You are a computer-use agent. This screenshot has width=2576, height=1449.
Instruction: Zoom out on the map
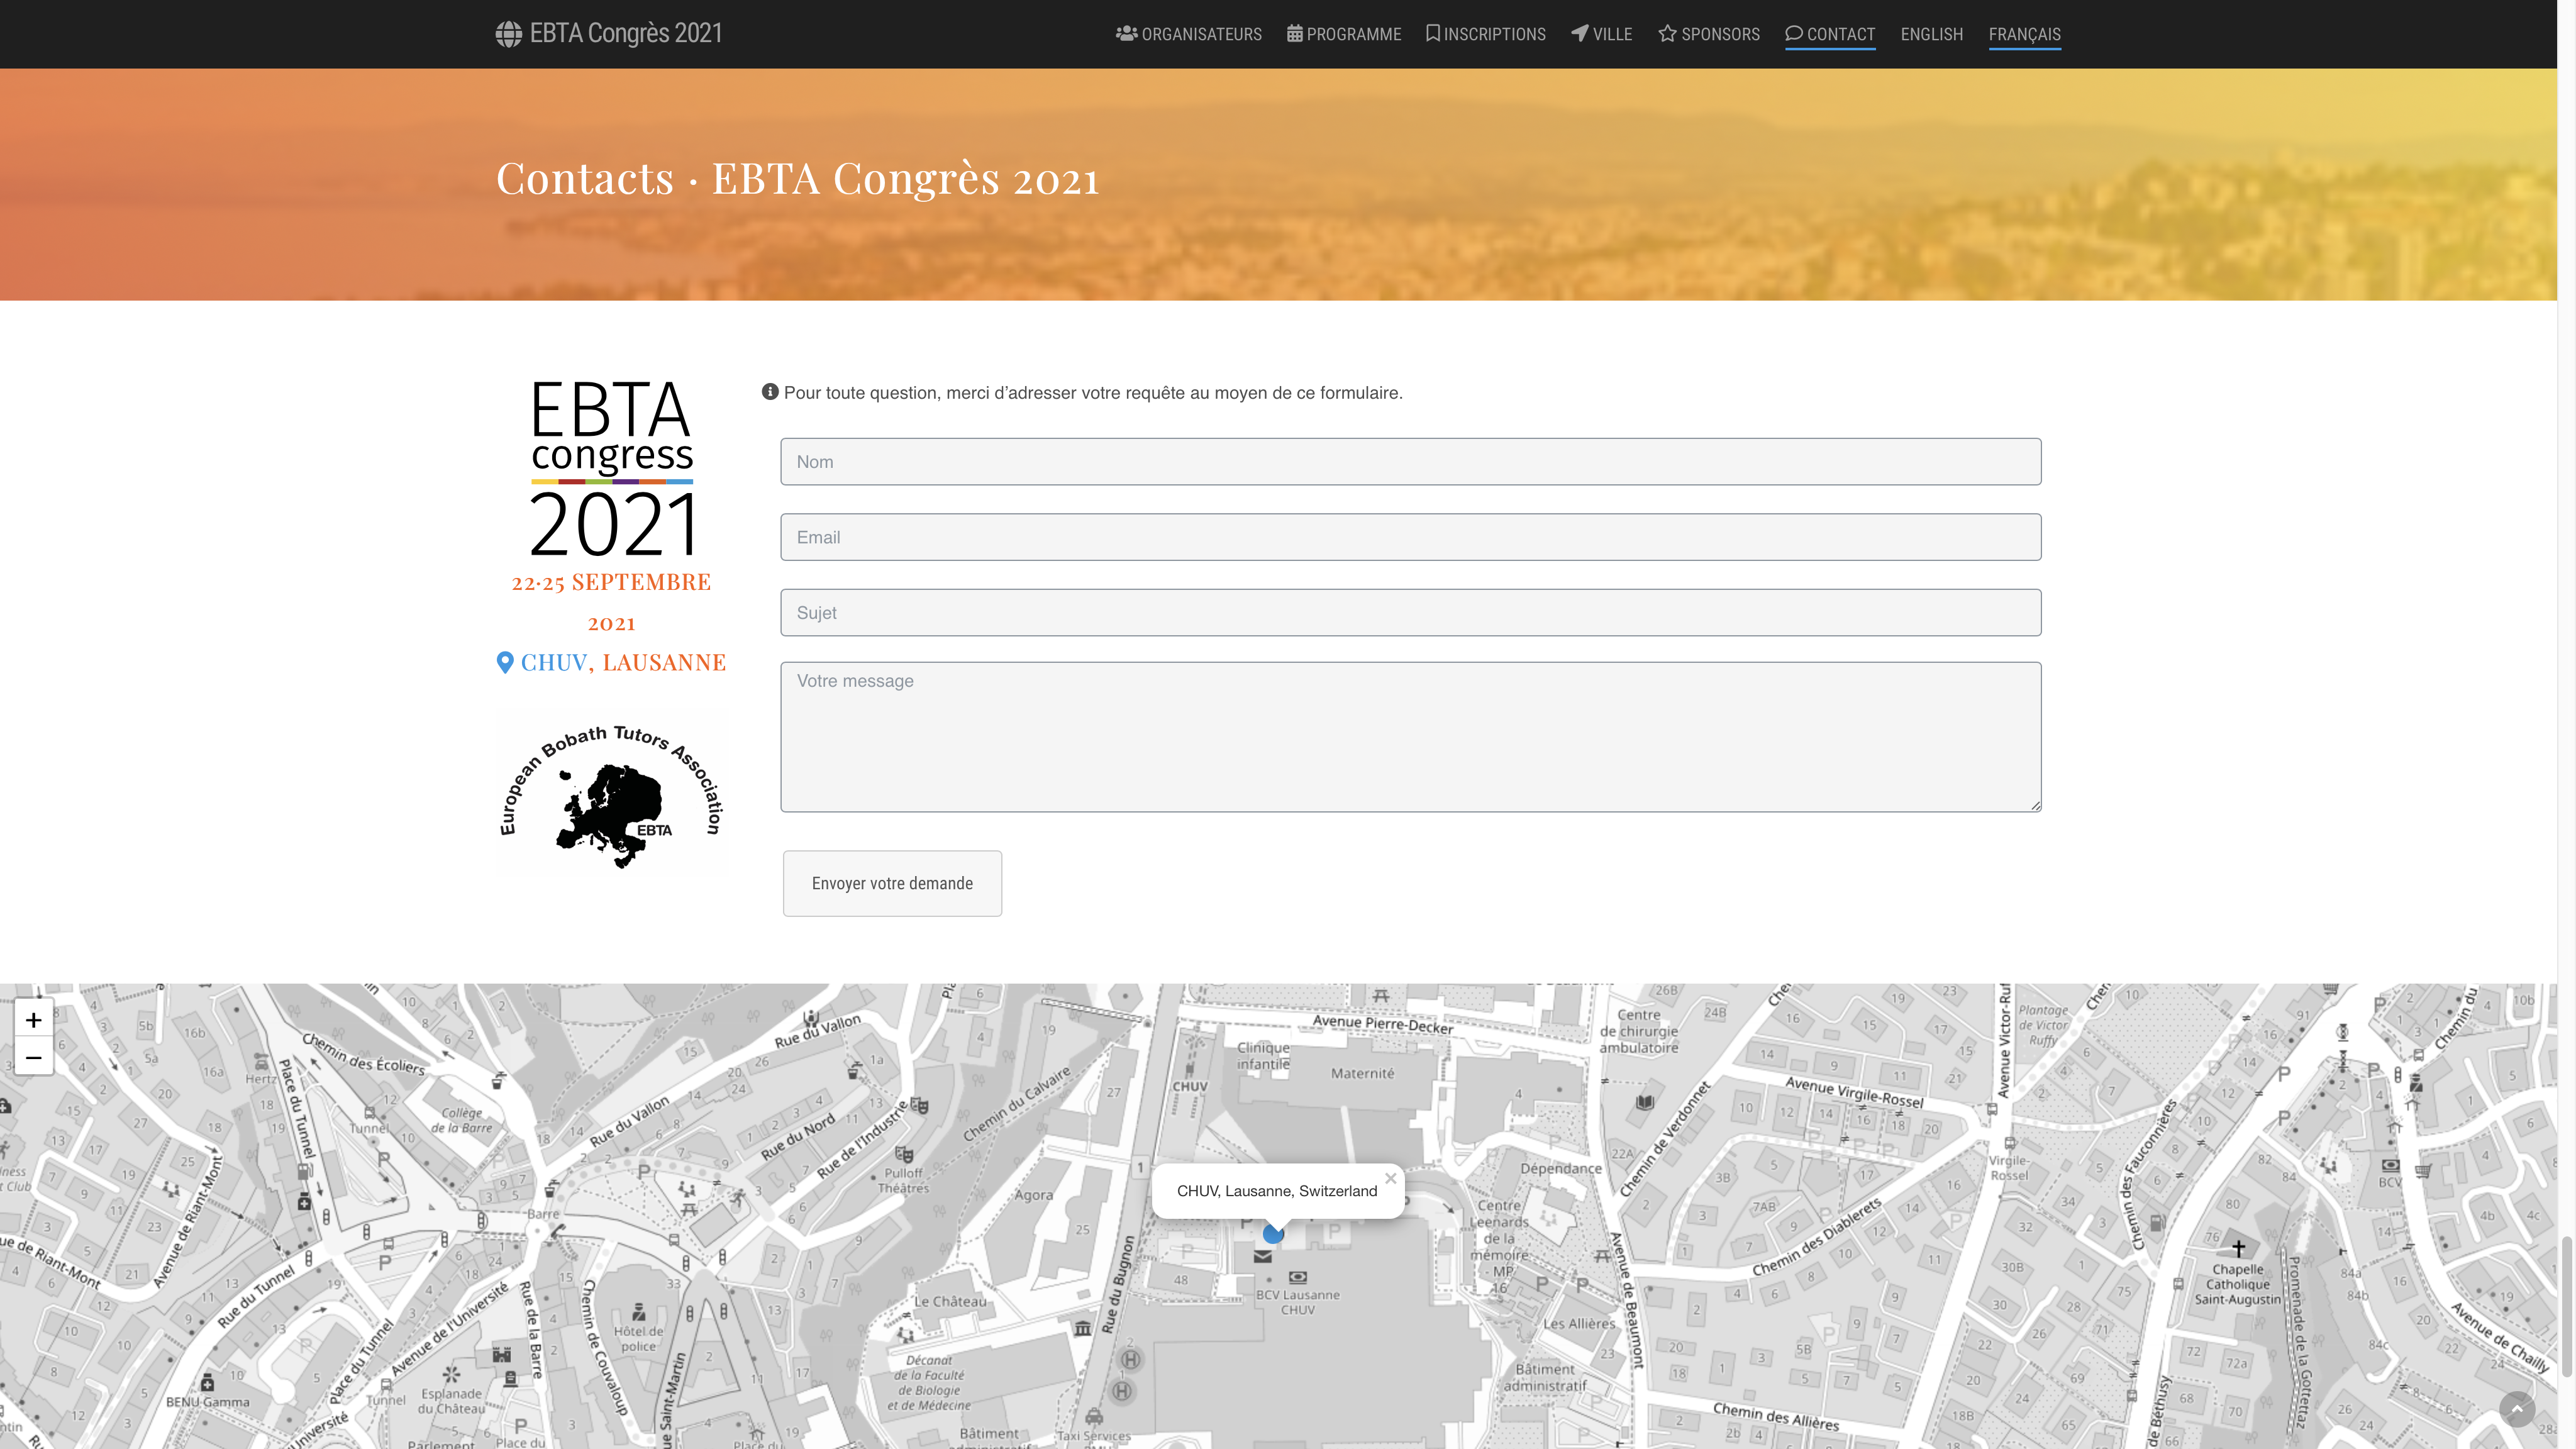tap(33, 1057)
